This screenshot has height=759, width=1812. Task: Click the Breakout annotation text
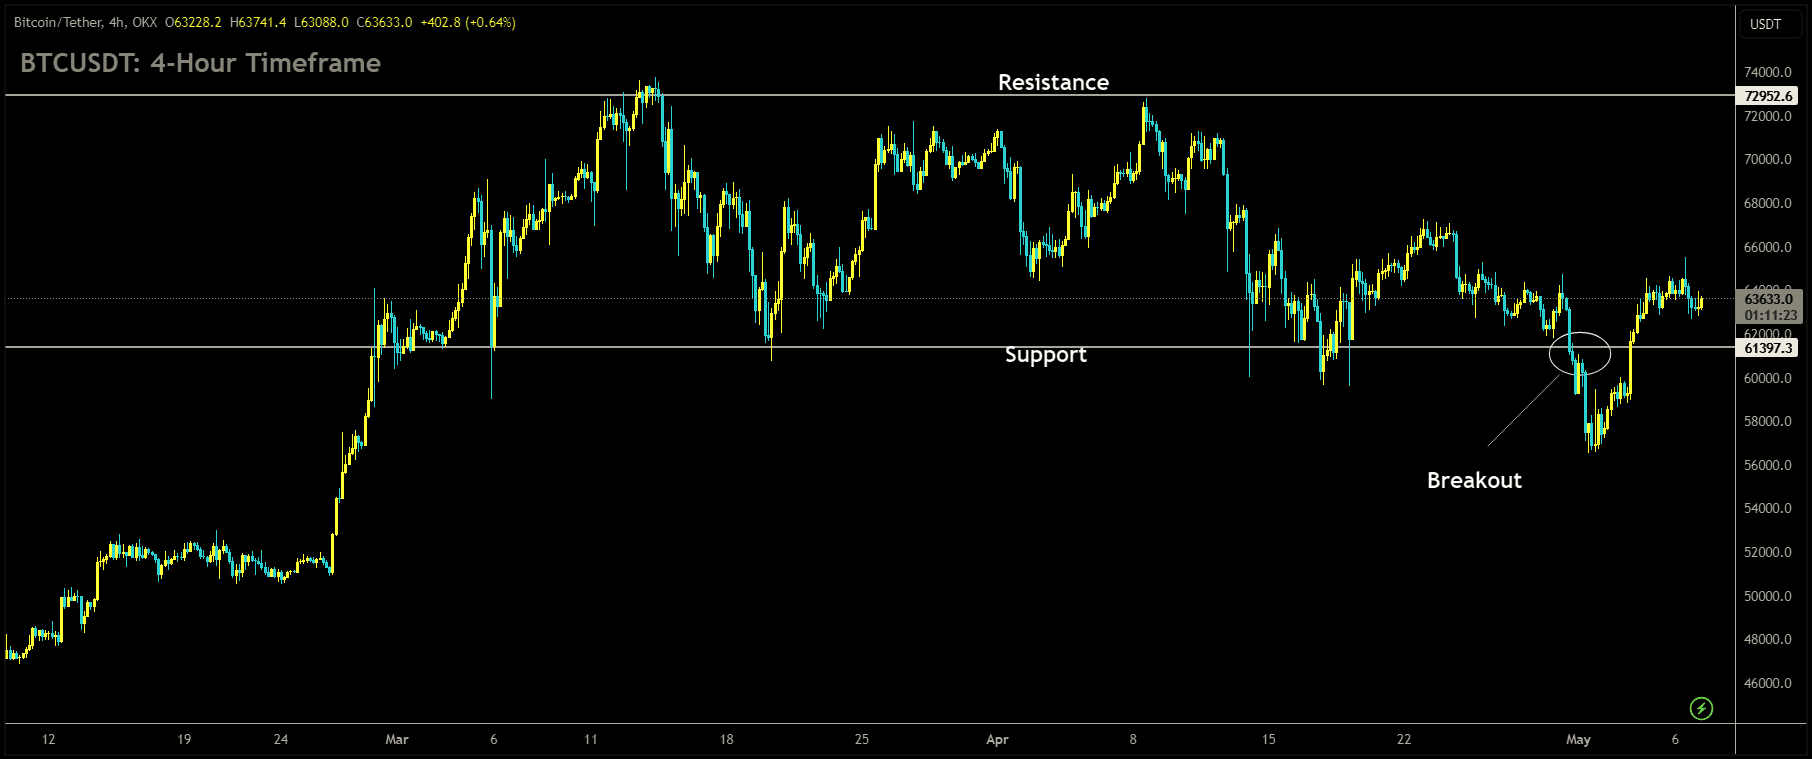tap(1474, 480)
